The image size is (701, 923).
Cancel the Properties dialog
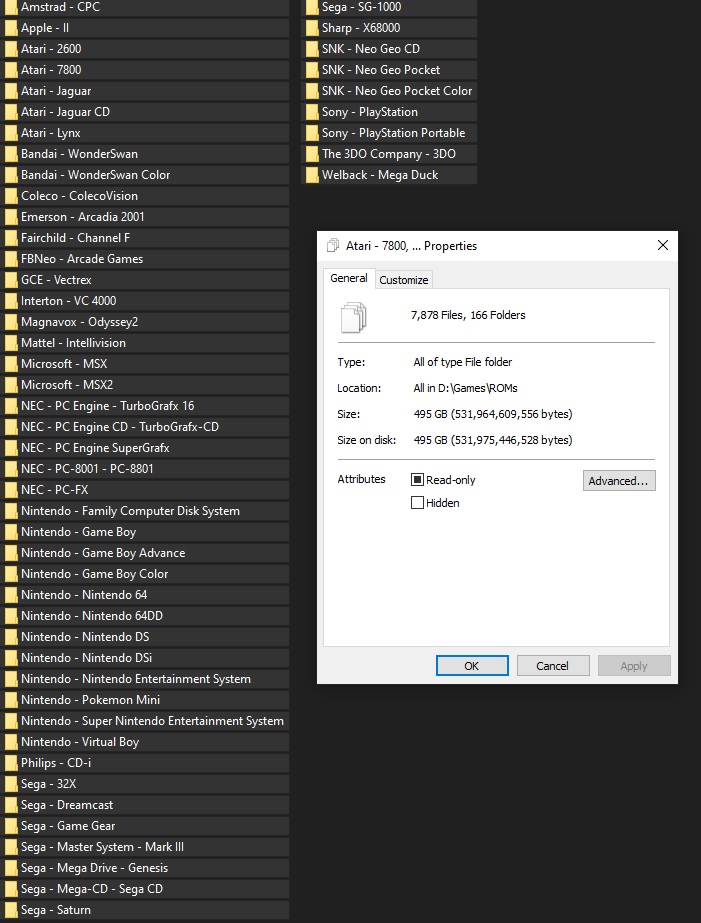pos(553,666)
